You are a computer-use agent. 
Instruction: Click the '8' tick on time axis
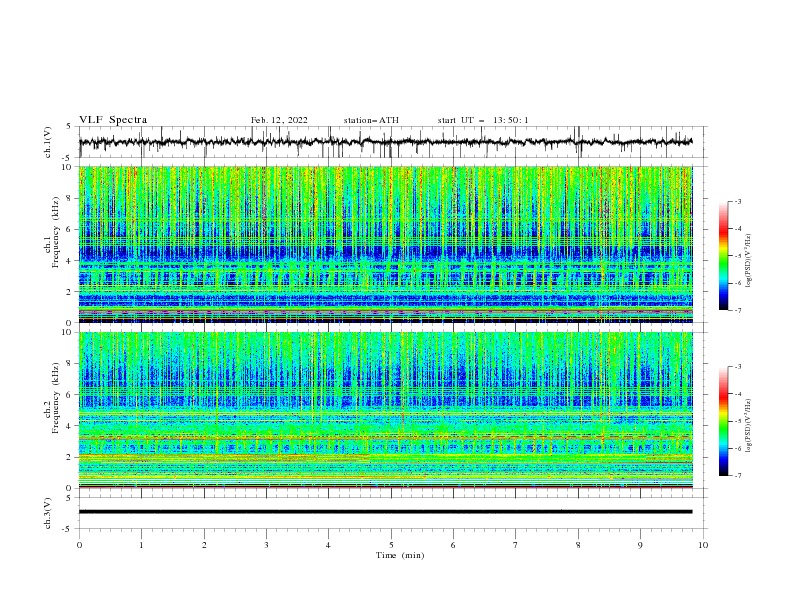click(578, 545)
